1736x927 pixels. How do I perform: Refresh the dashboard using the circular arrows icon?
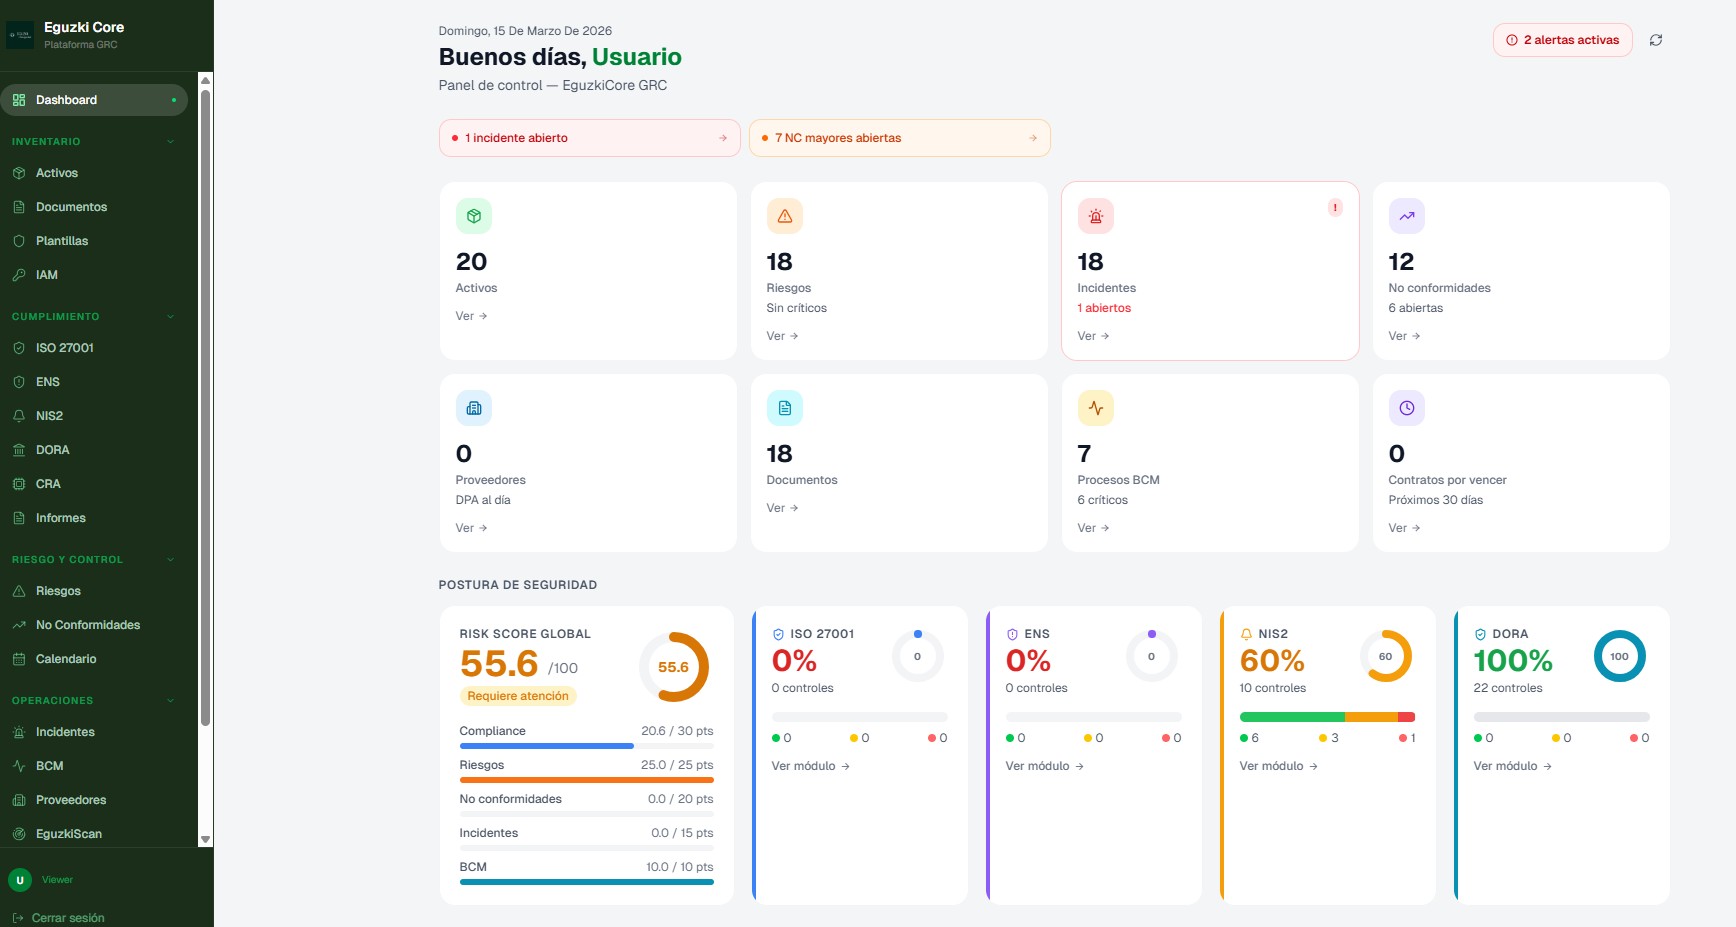pyautogui.click(x=1656, y=40)
